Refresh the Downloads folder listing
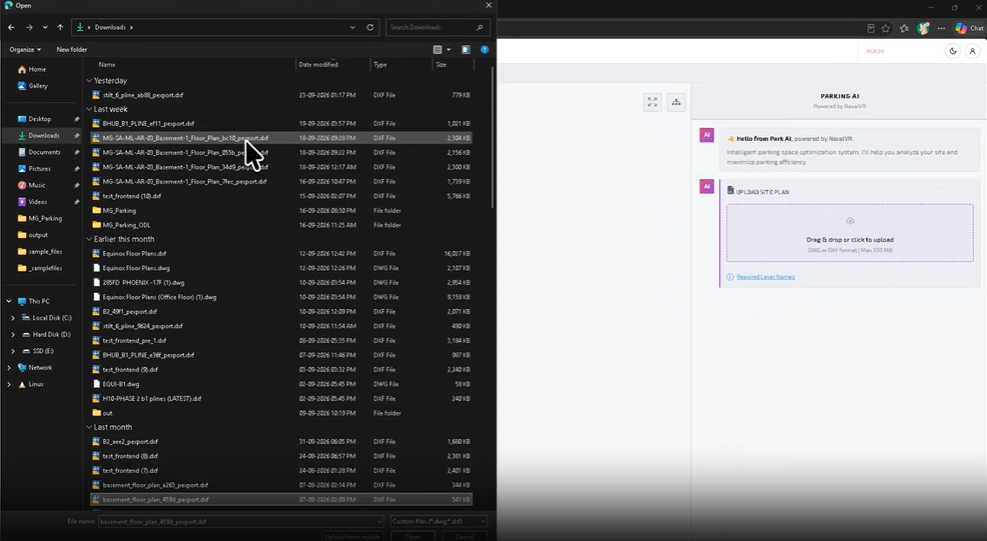 point(370,27)
